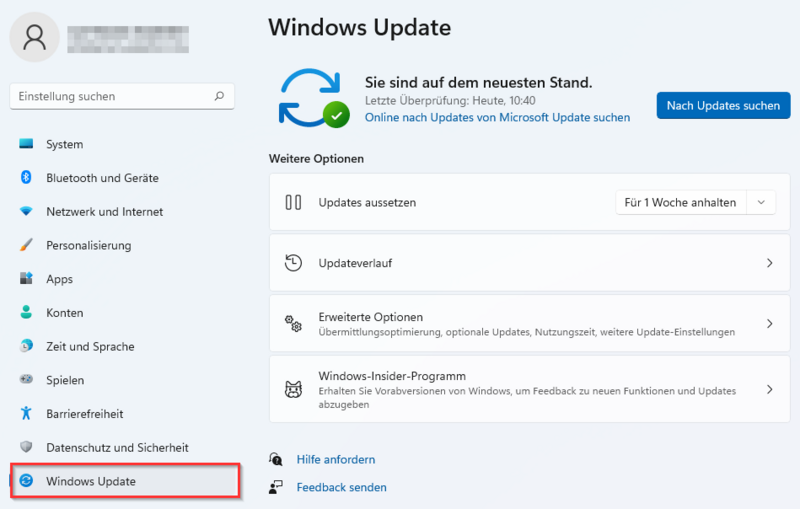Click the Konten person icon
Viewport: 800px width, 509px height.
26,312
